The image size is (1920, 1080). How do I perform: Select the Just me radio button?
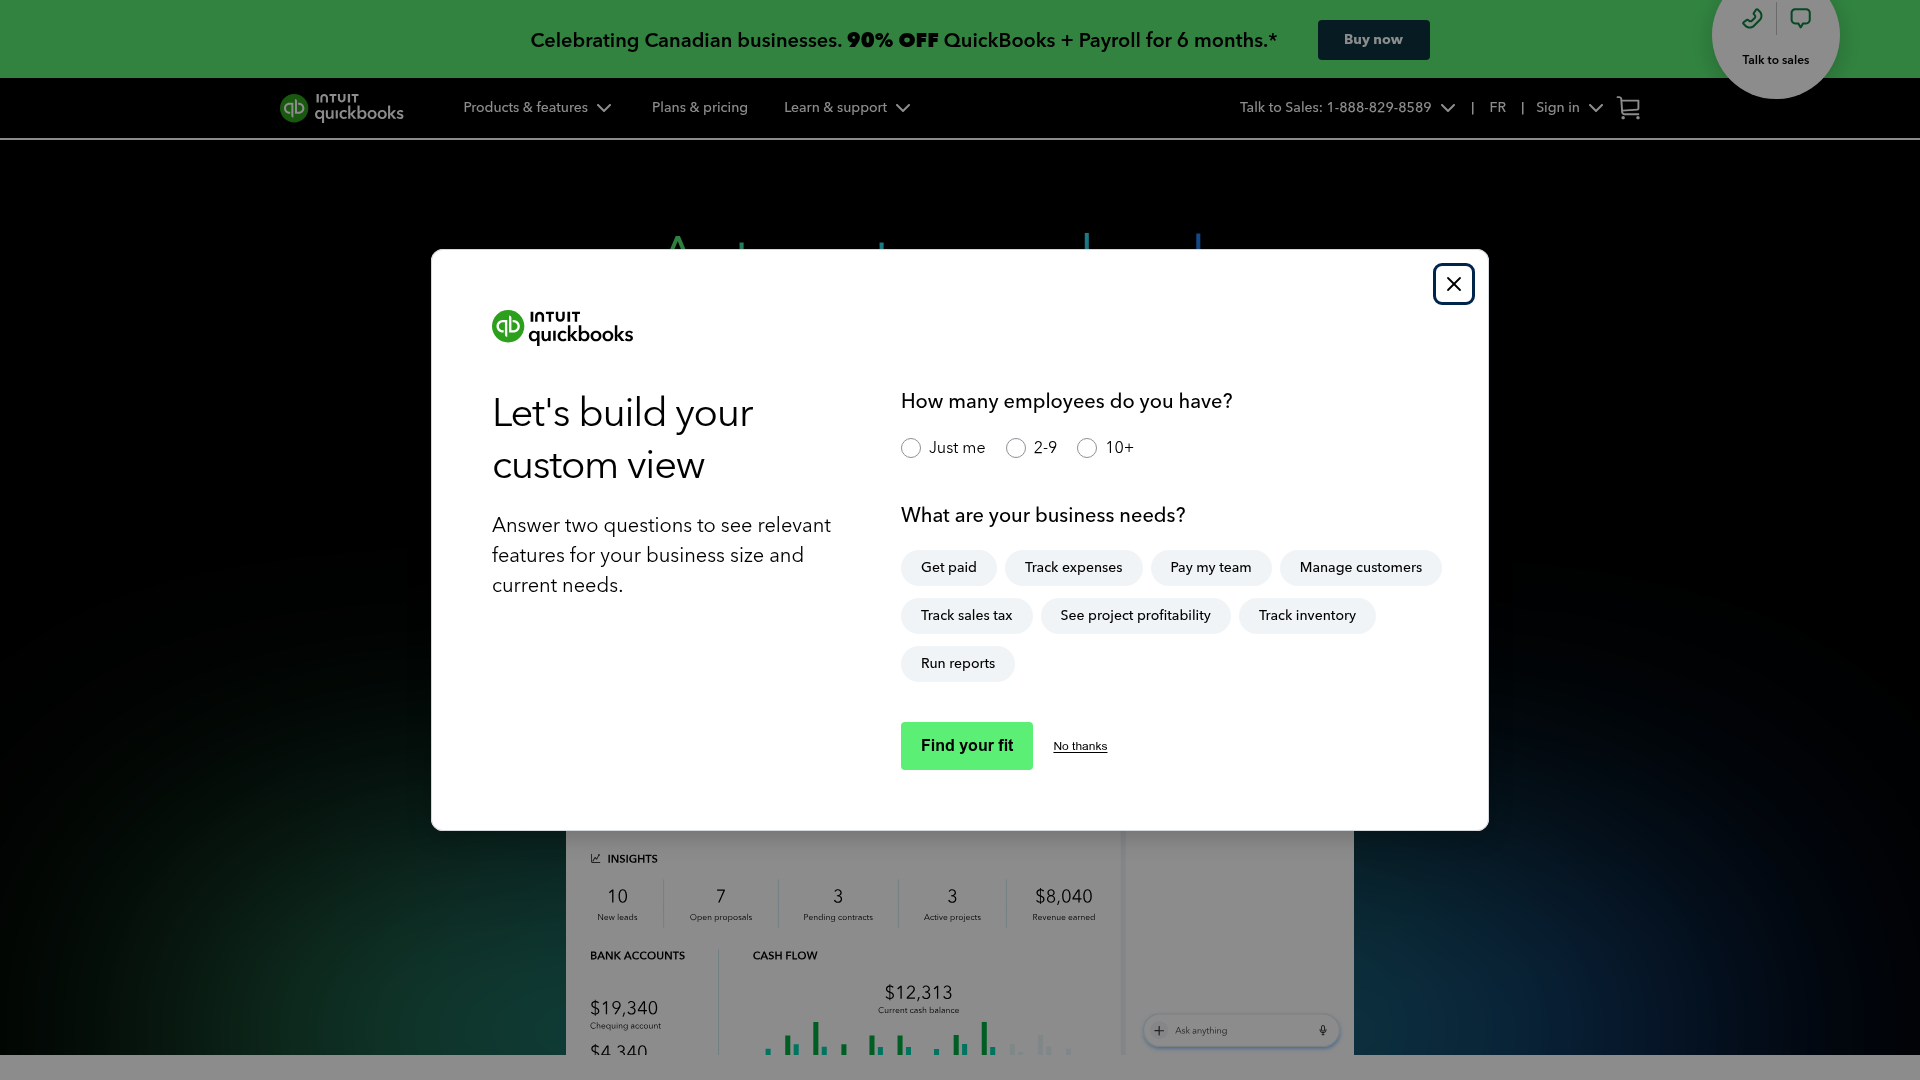coord(911,448)
